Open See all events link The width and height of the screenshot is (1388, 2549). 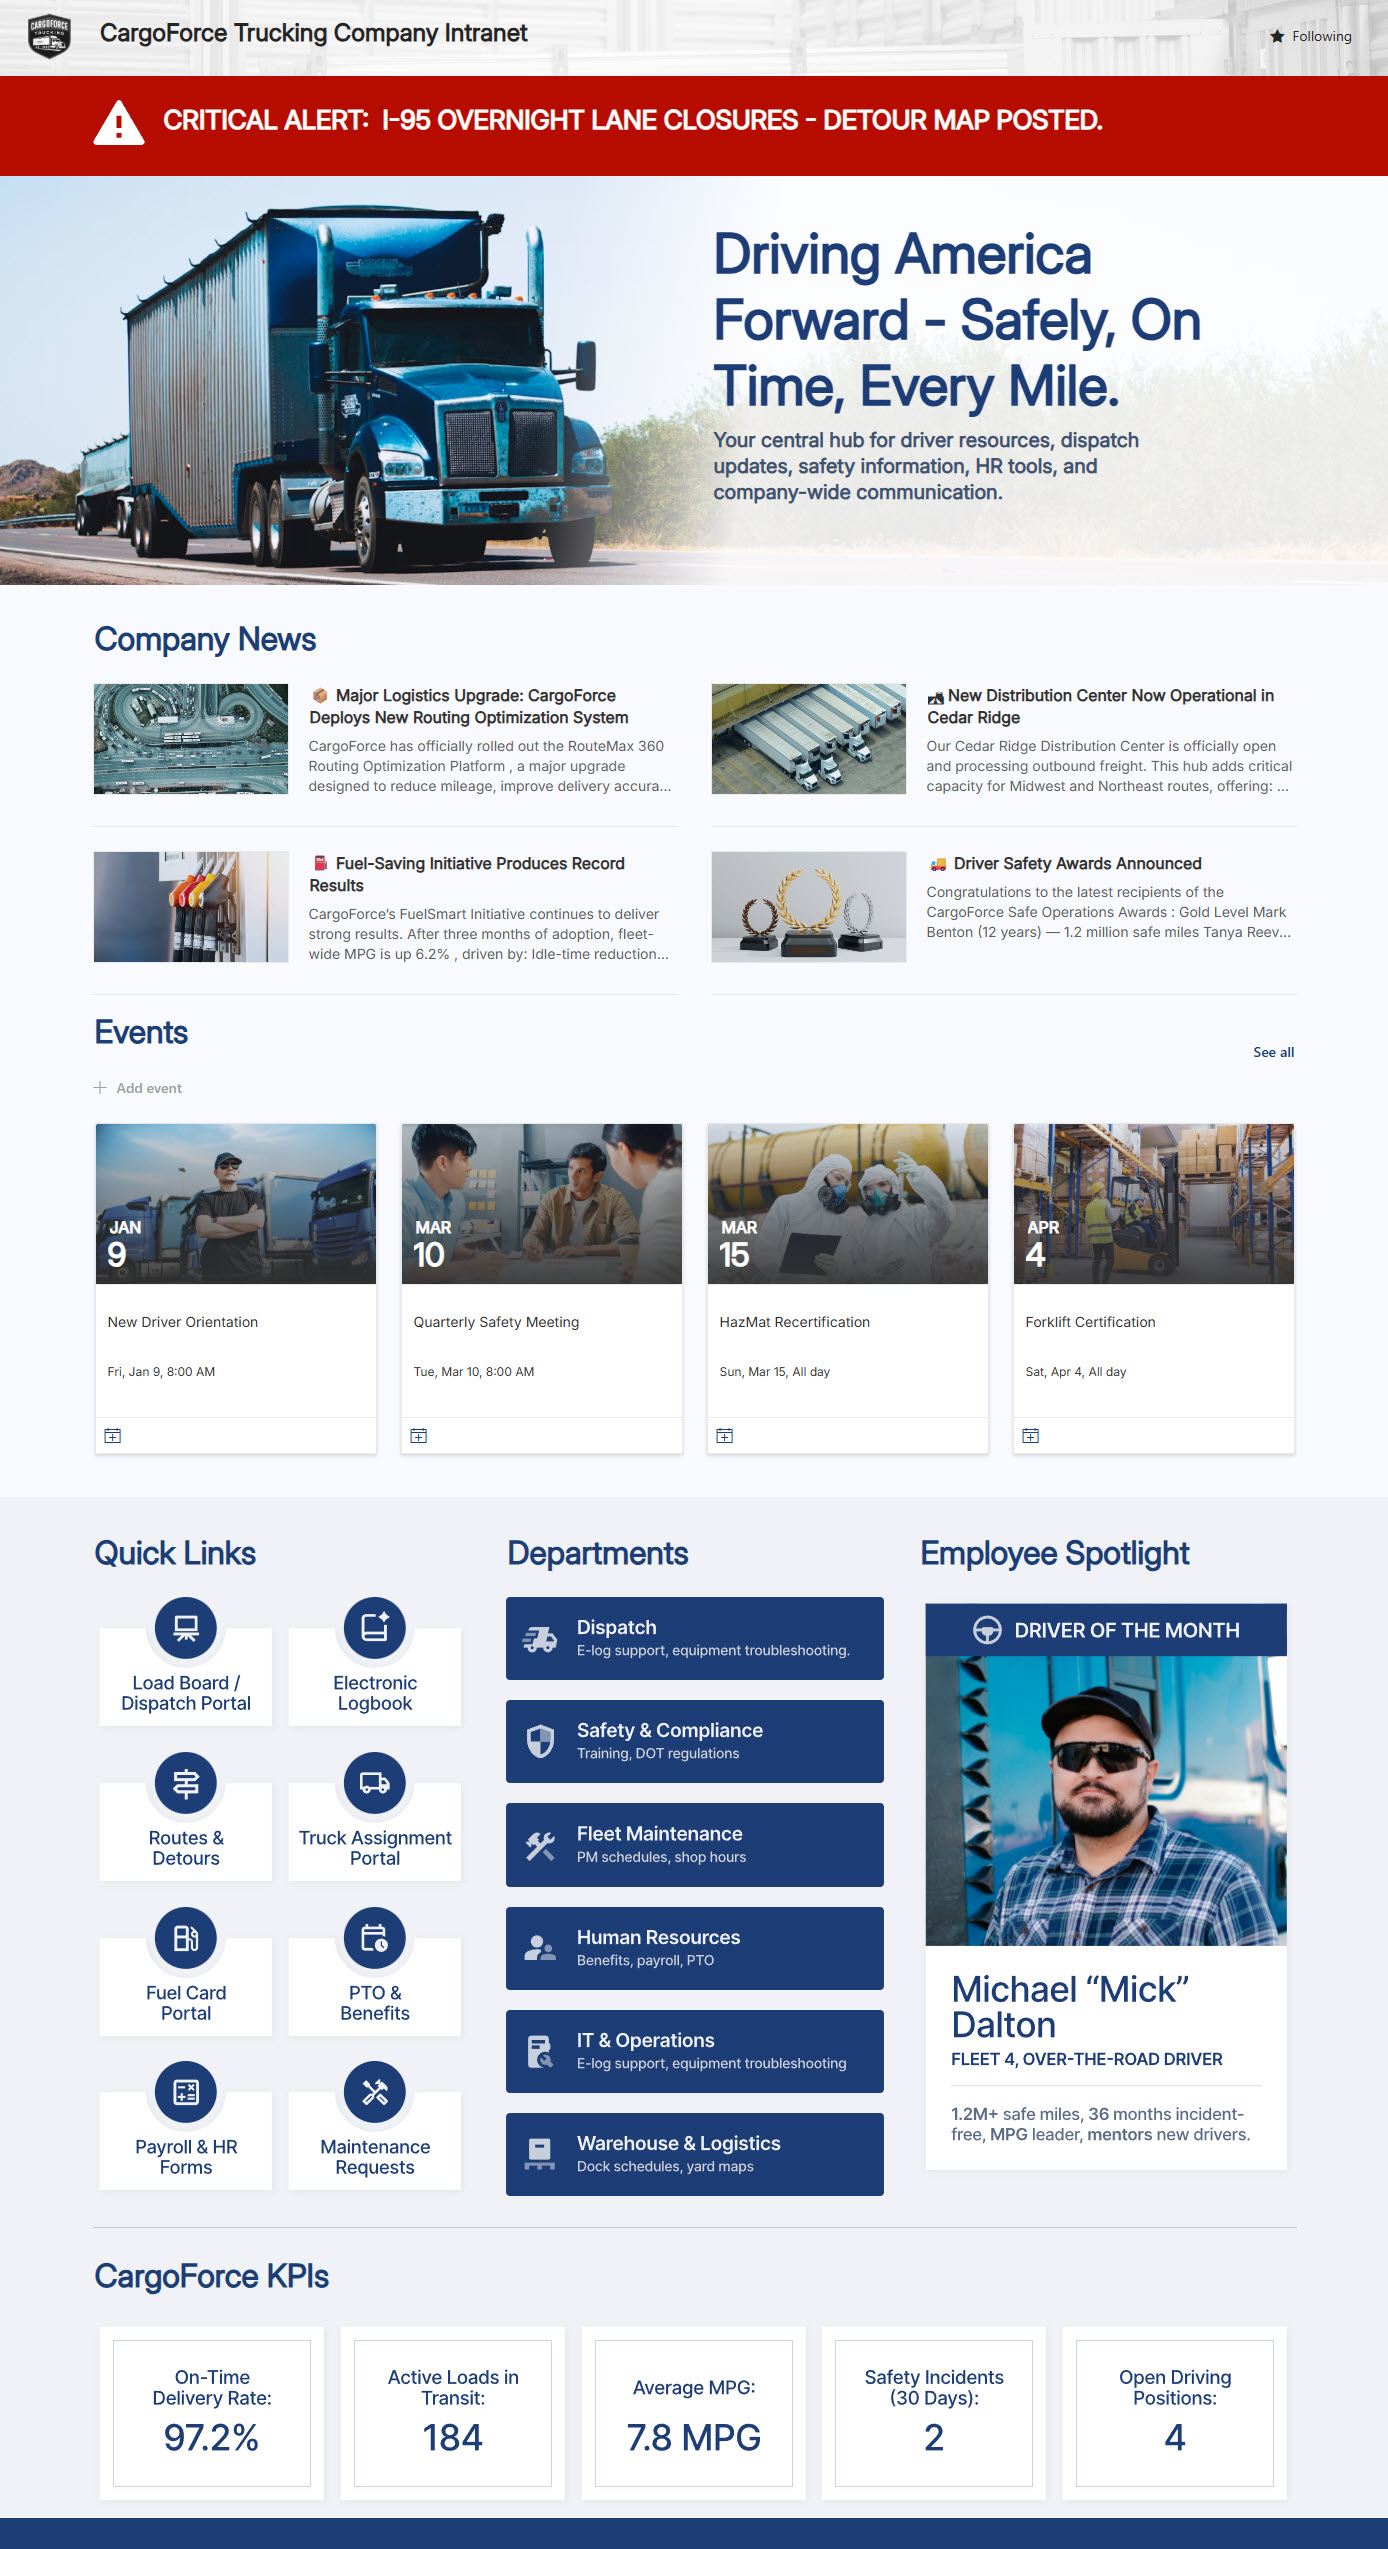pyautogui.click(x=1273, y=1052)
